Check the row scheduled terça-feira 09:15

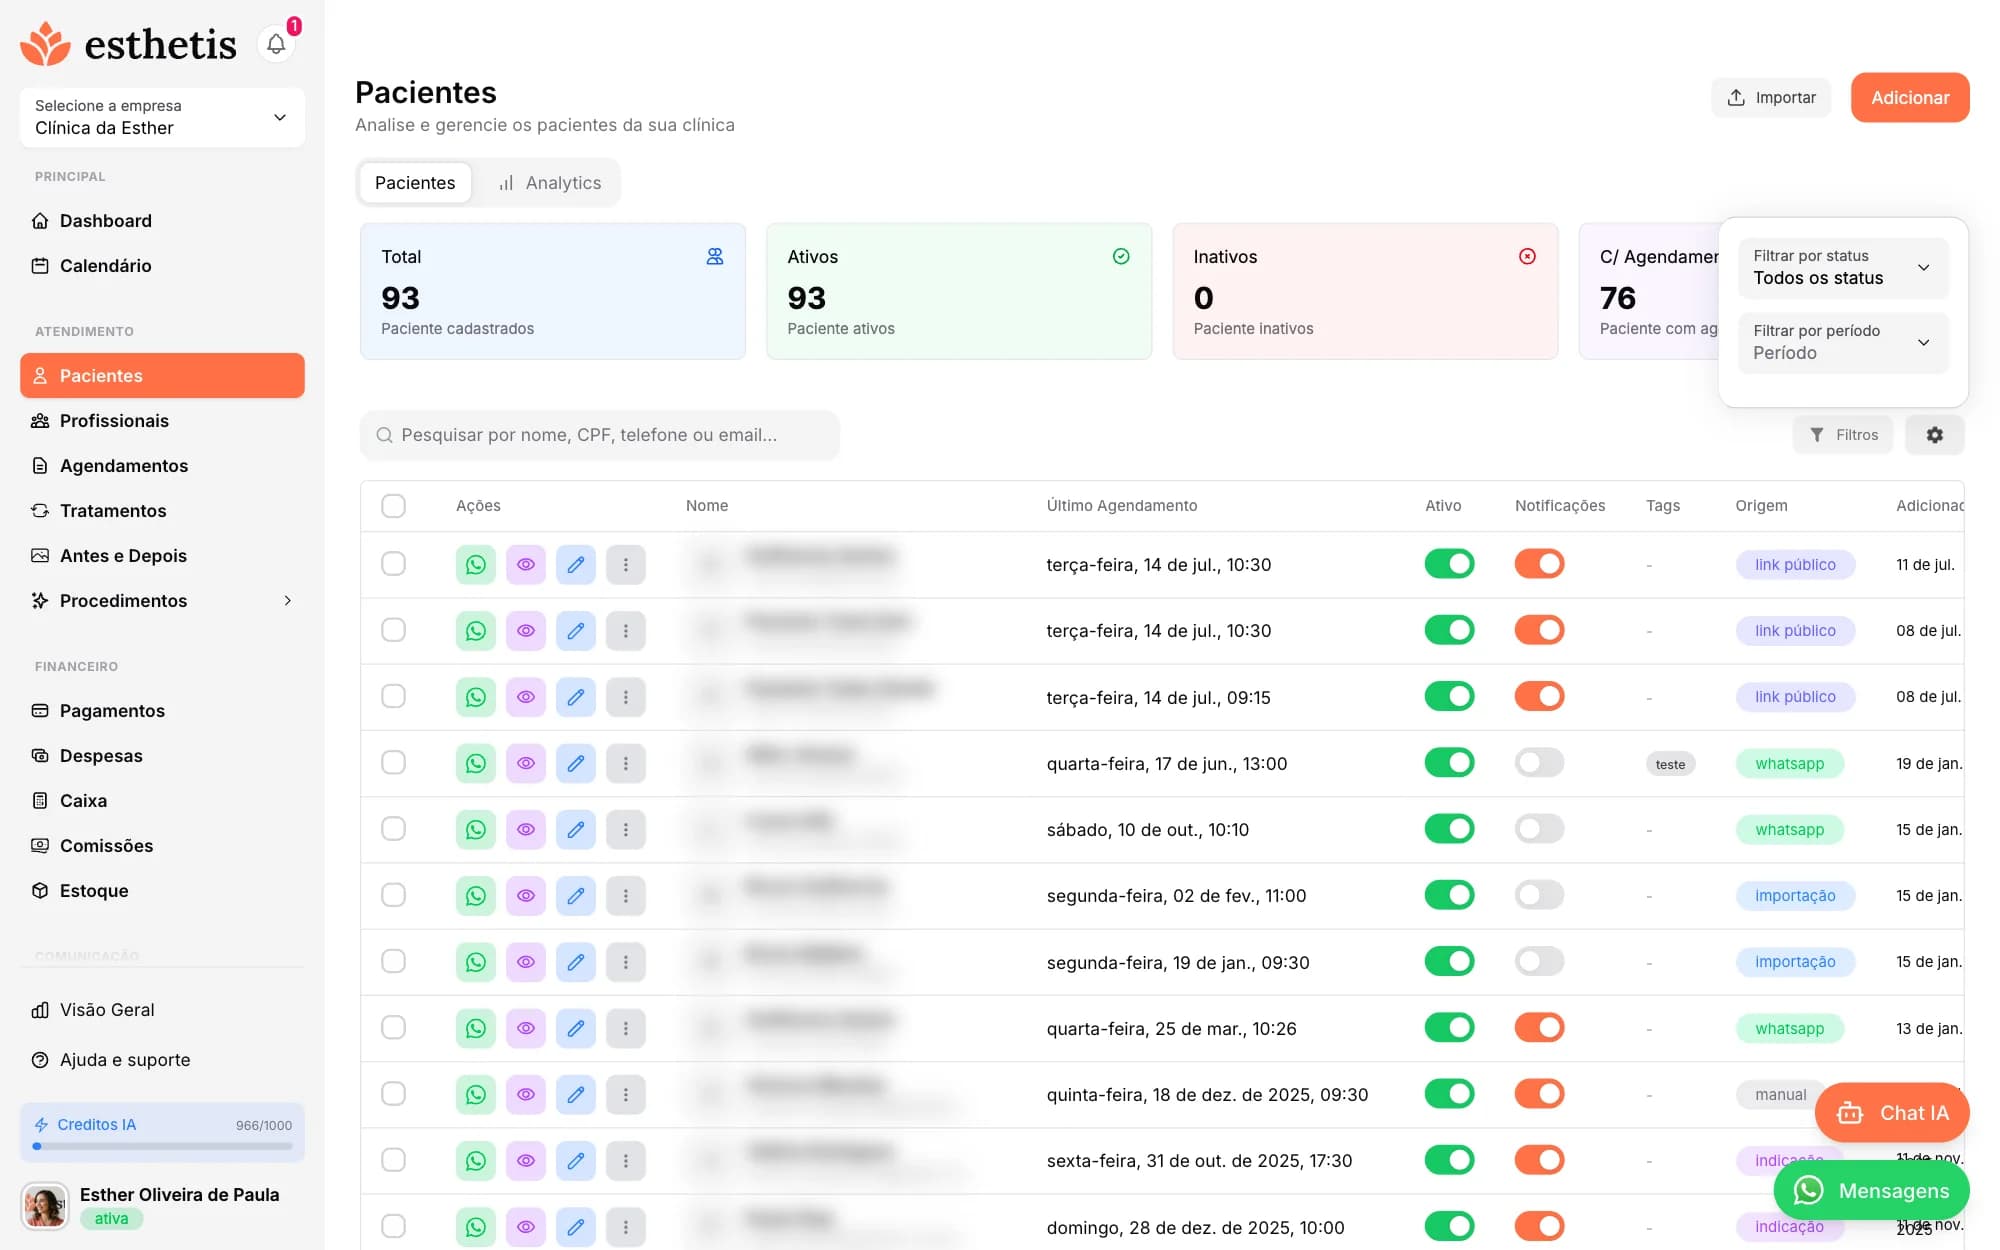[x=394, y=696]
